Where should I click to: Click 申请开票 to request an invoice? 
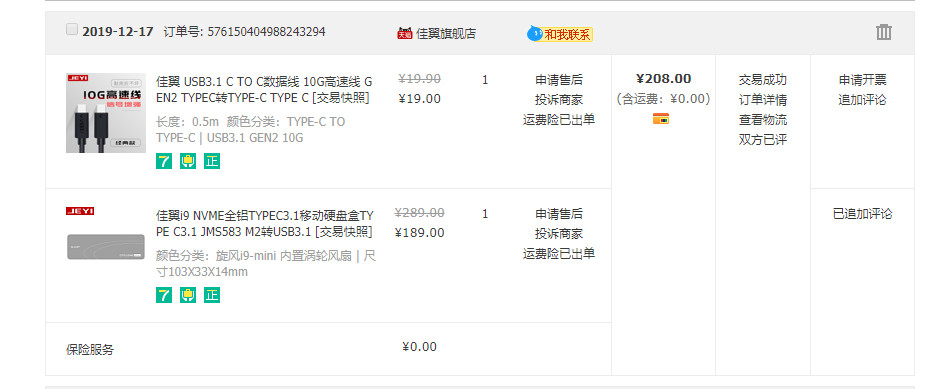[x=862, y=80]
